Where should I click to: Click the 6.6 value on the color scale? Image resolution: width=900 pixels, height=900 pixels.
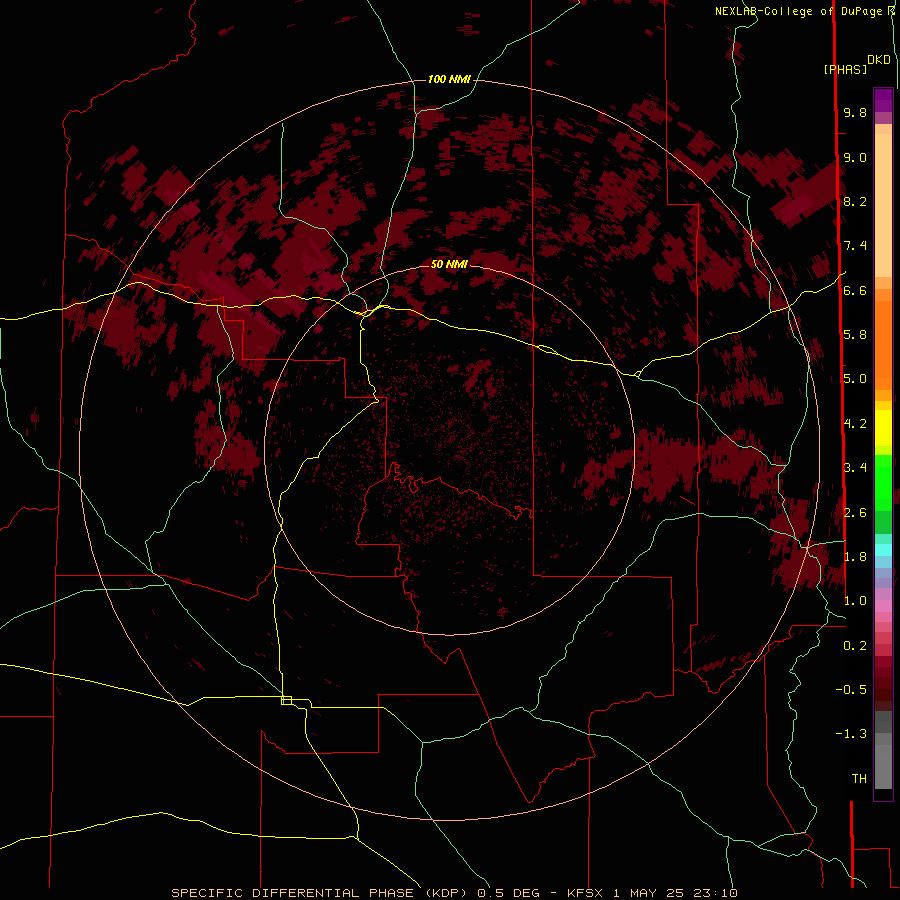(x=855, y=290)
